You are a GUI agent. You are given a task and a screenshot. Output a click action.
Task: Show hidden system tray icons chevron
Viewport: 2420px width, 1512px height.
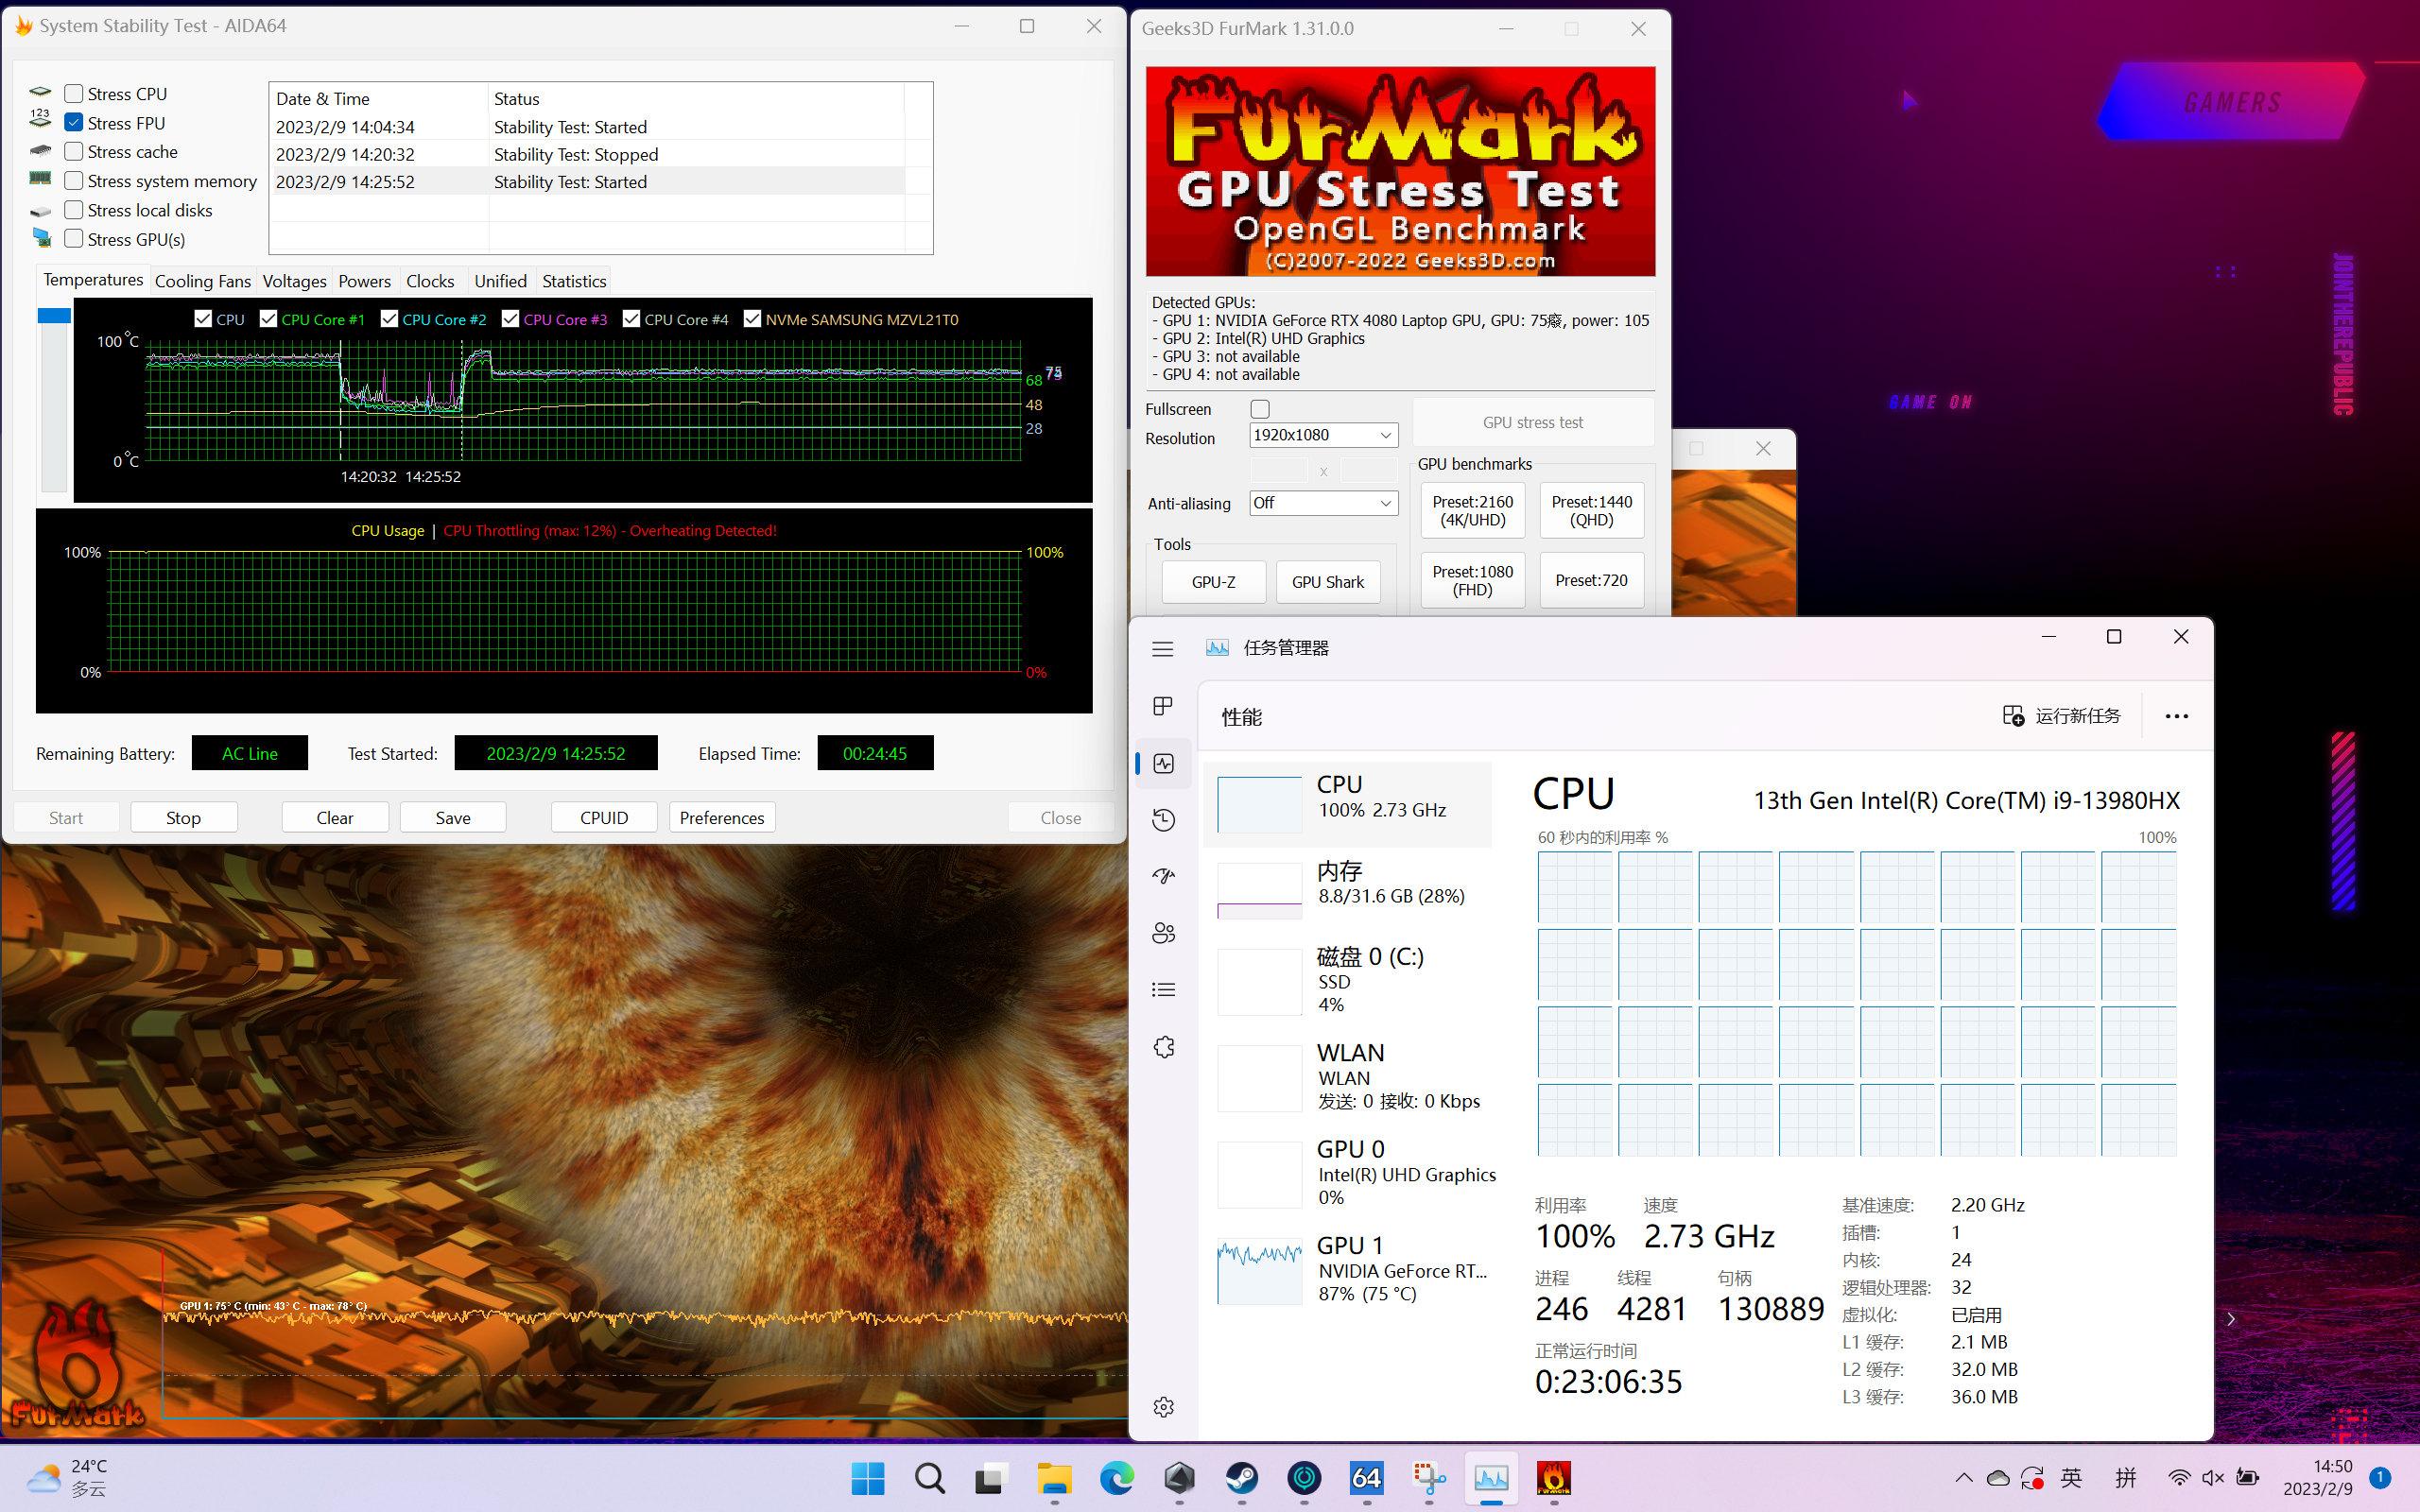(1963, 1478)
